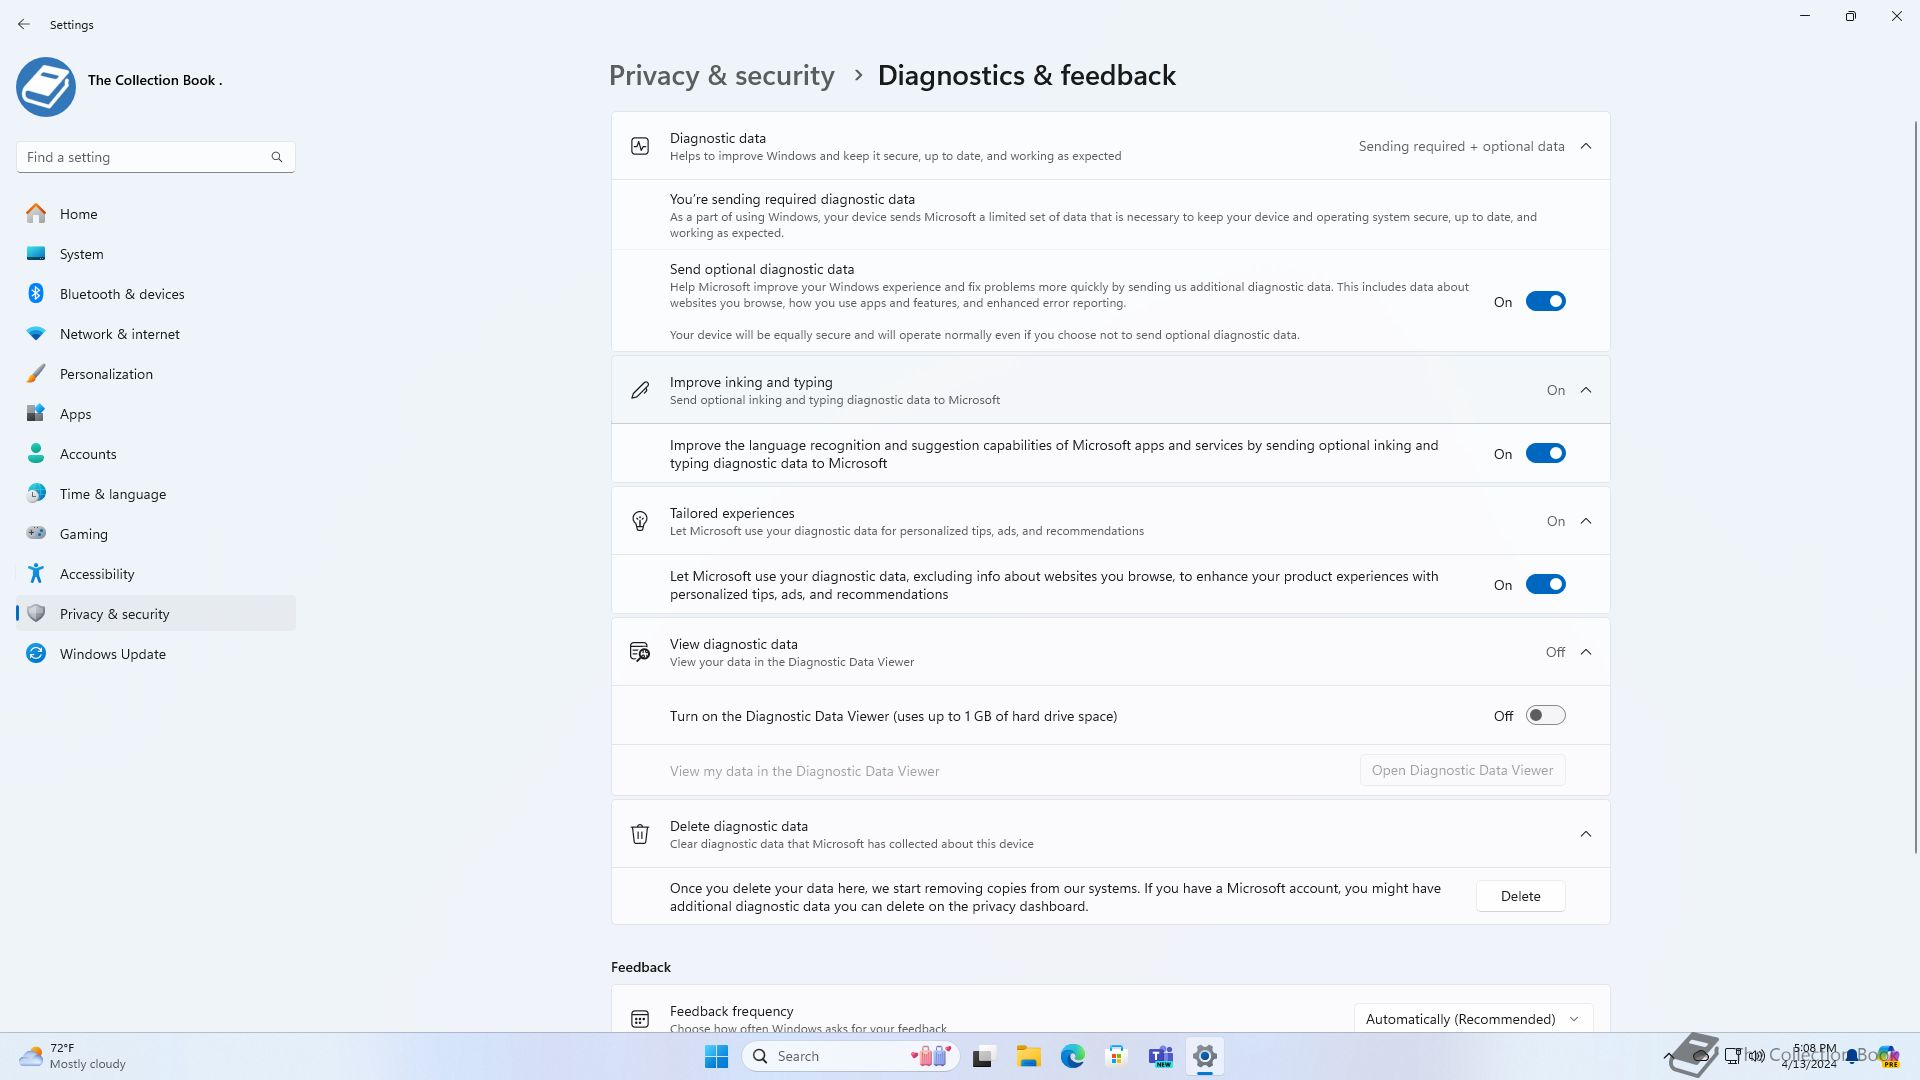Open the Feedback frequency dropdown
This screenshot has height=1080, width=1920.
(1472, 1018)
